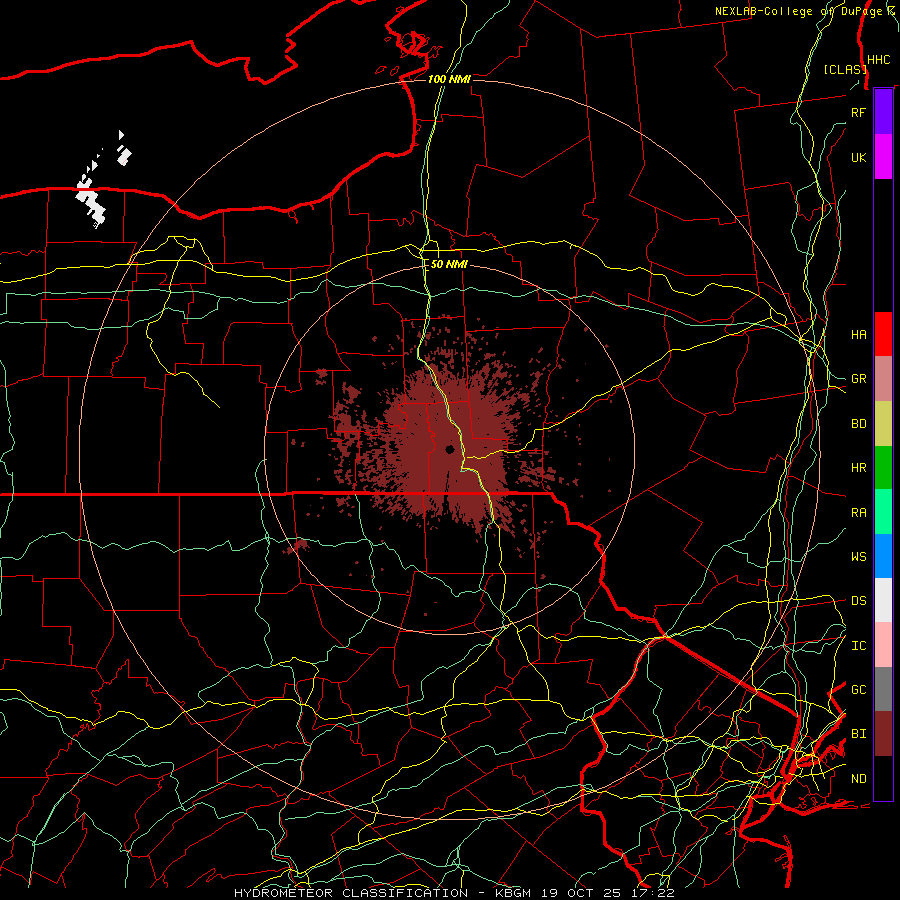Pick the green HR legend swatch
Screen dimensions: 900x900
coord(883,468)
